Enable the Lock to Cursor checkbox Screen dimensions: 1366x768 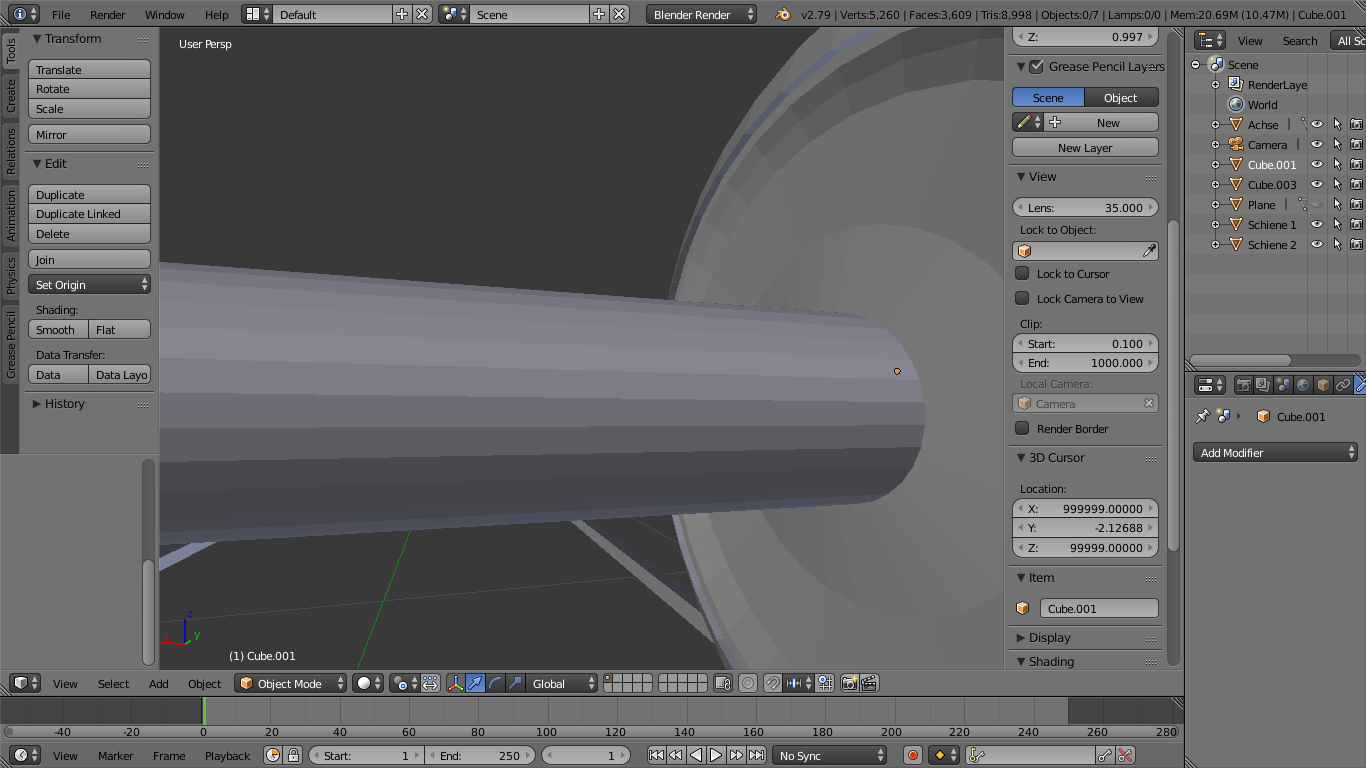1022,274
